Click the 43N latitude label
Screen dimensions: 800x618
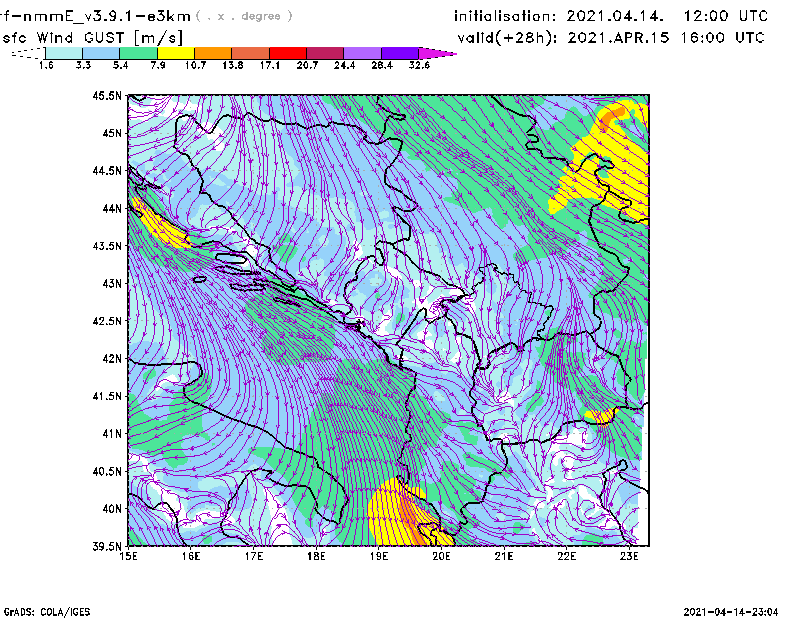[x=112, y=283]
